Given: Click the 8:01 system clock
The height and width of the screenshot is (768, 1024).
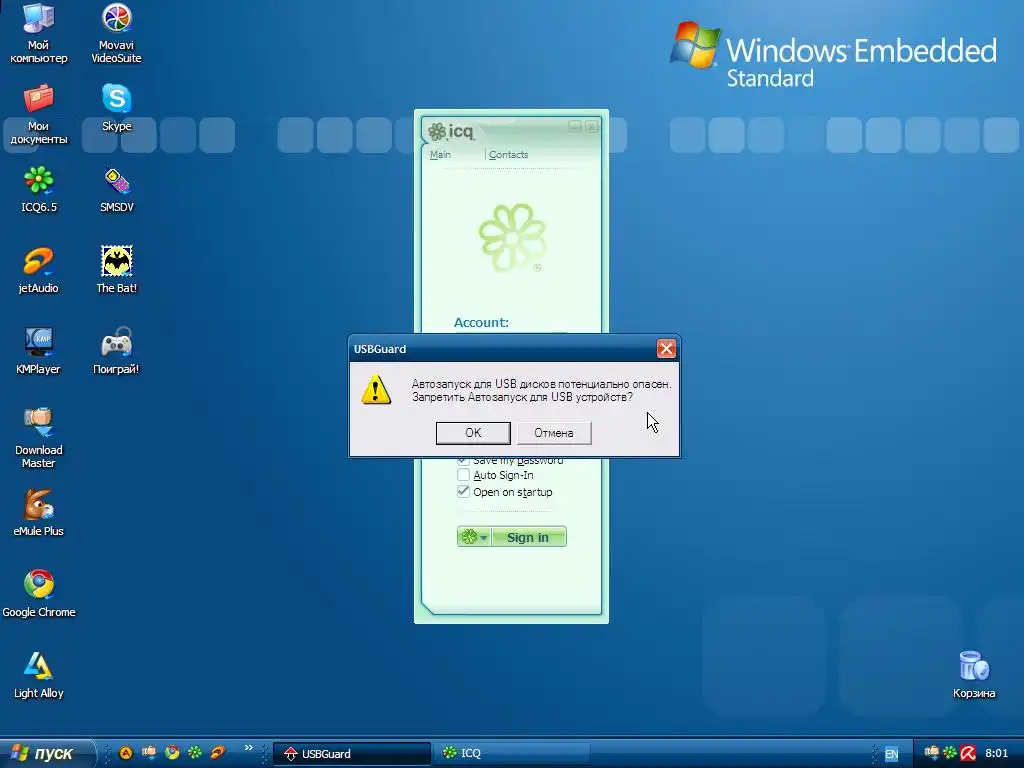Looking at the screenshot, I should (x=996, y=754).
